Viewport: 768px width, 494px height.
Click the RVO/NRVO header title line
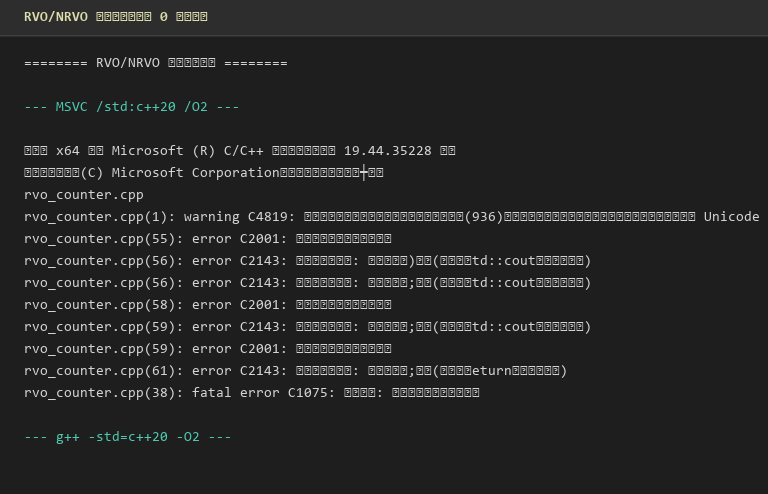tap(116, 17)
